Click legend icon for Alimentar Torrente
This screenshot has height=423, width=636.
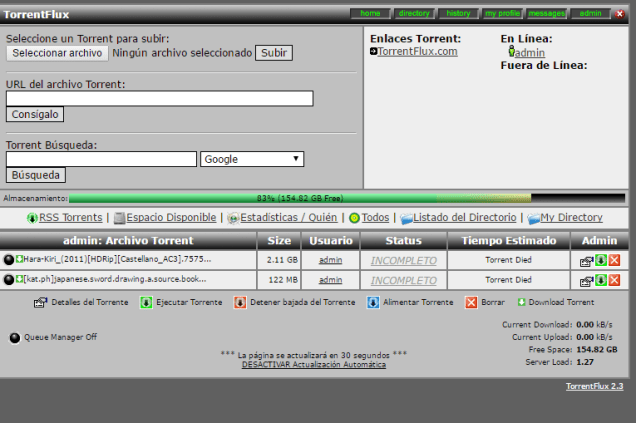(373, 303)
